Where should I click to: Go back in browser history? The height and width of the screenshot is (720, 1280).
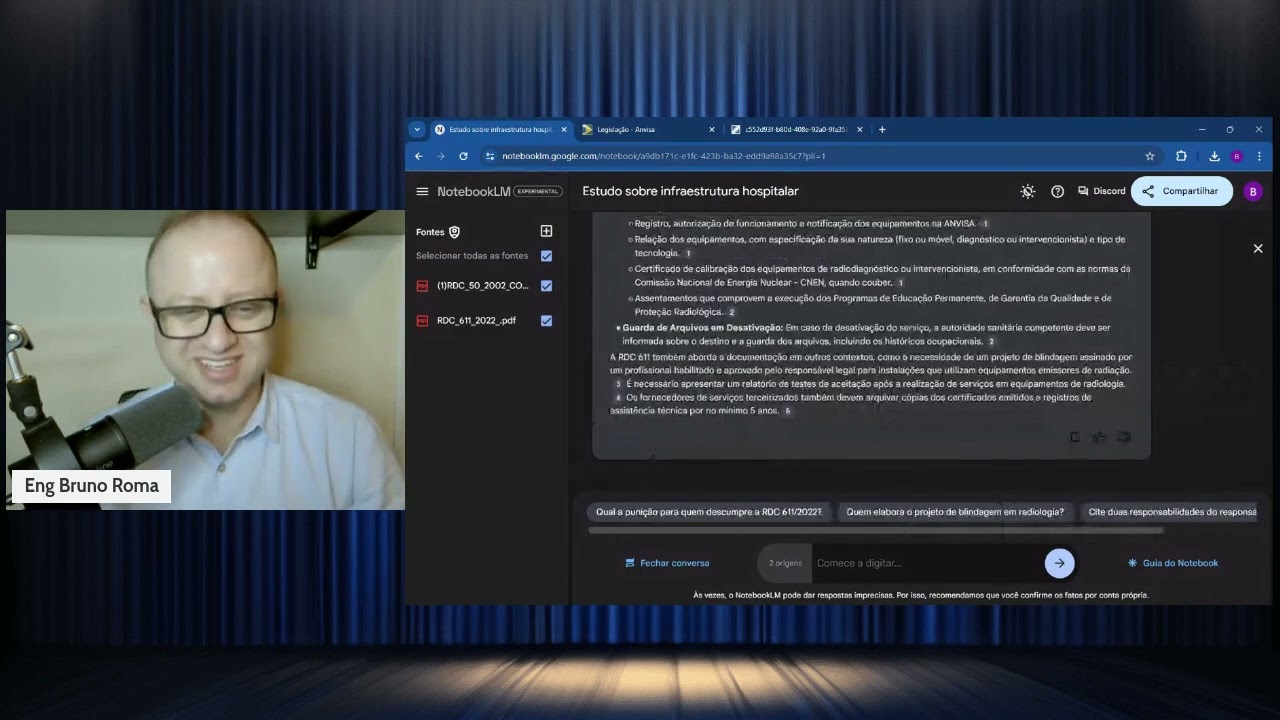[419, 156]
